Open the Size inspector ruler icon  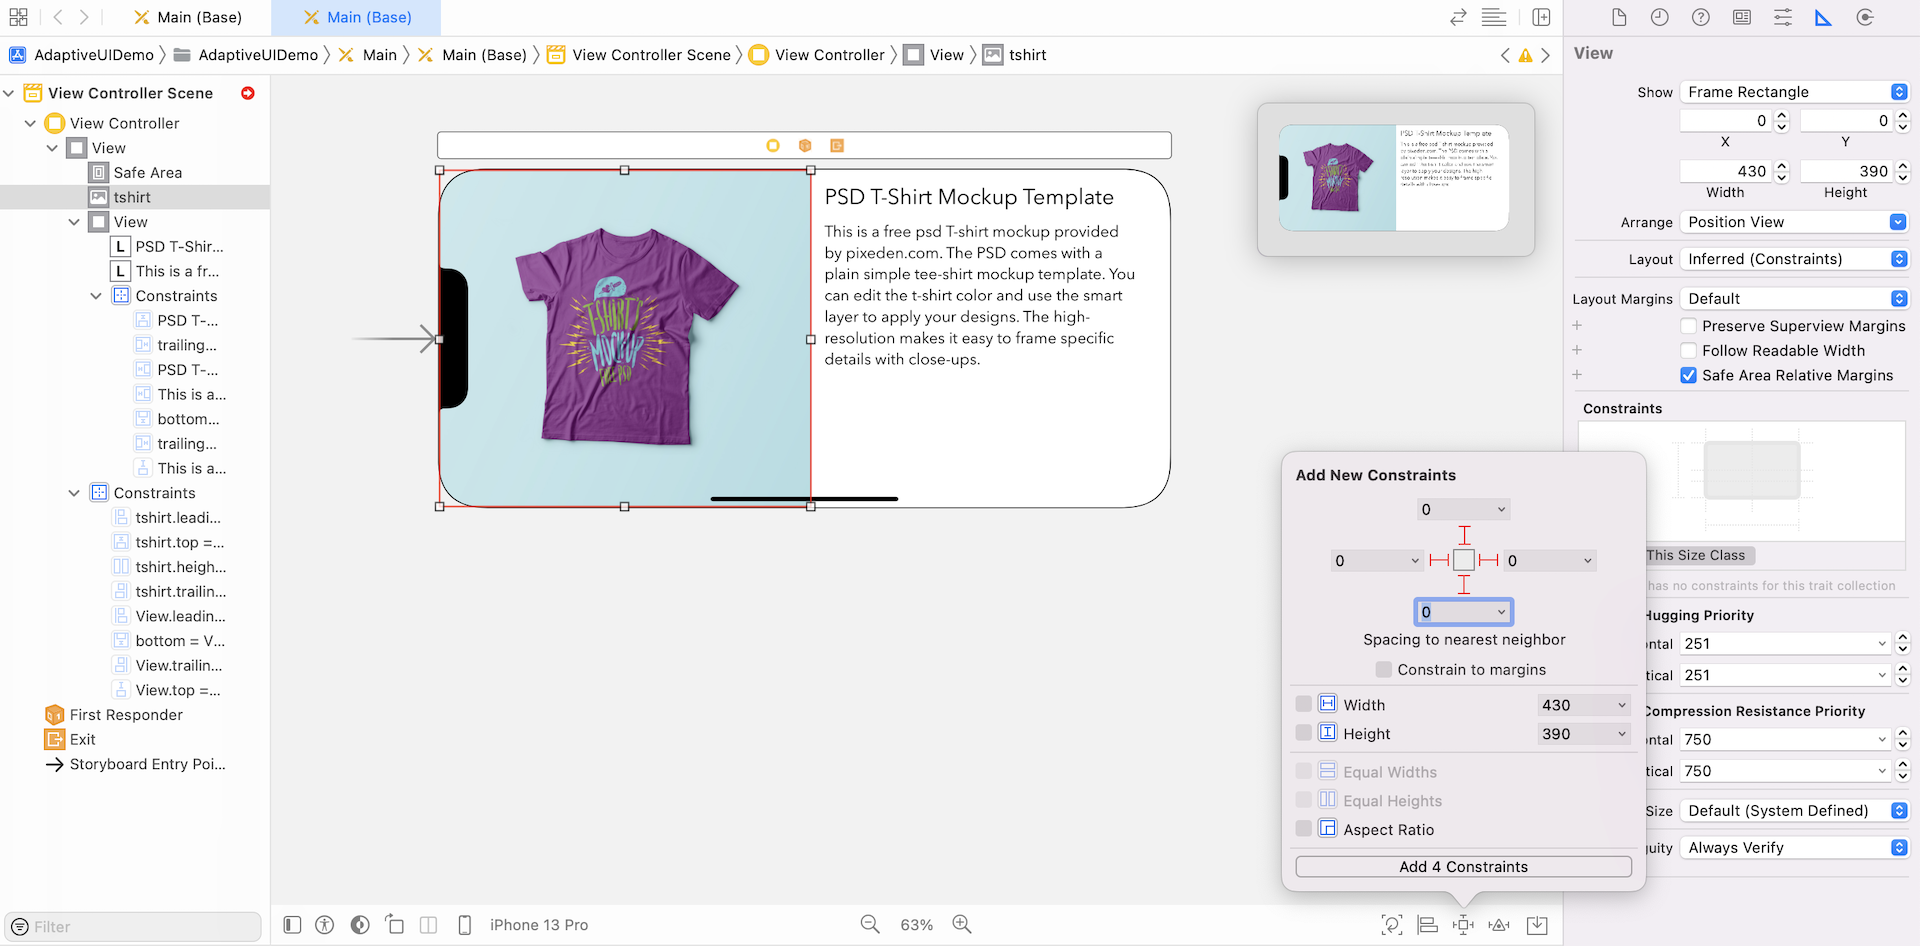(1823, 18)
